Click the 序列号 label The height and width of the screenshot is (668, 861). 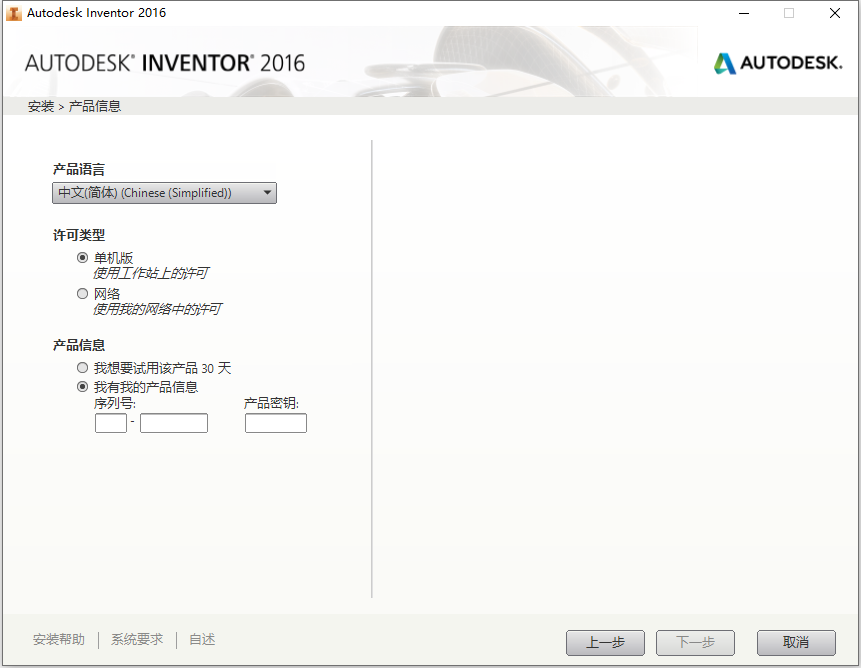(115, 403)
